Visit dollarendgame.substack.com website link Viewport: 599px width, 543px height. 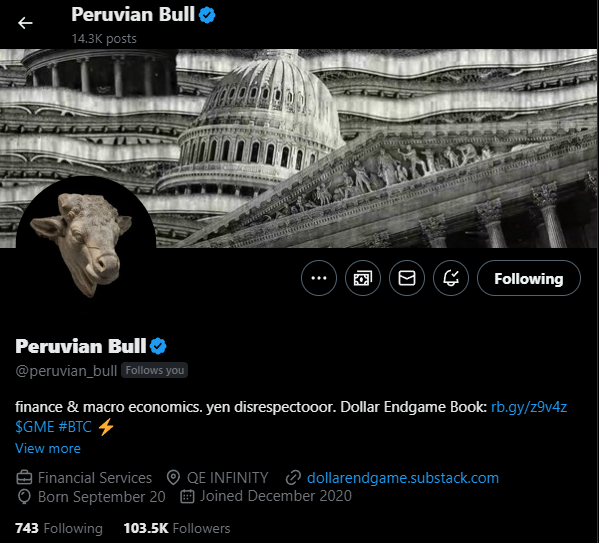[403, 478]
